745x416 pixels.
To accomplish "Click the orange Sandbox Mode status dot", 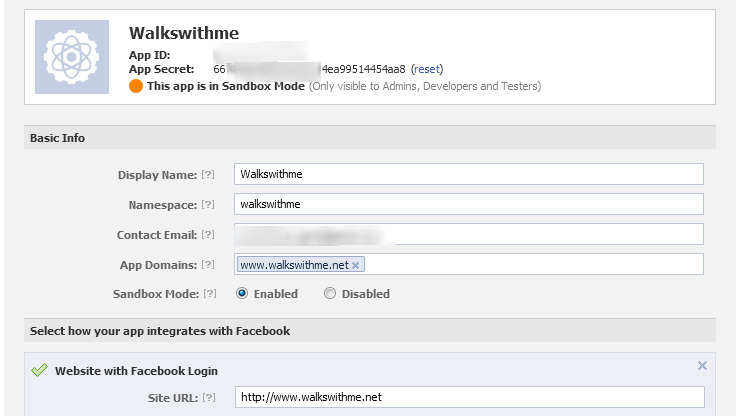I will [x=136, y=86].
